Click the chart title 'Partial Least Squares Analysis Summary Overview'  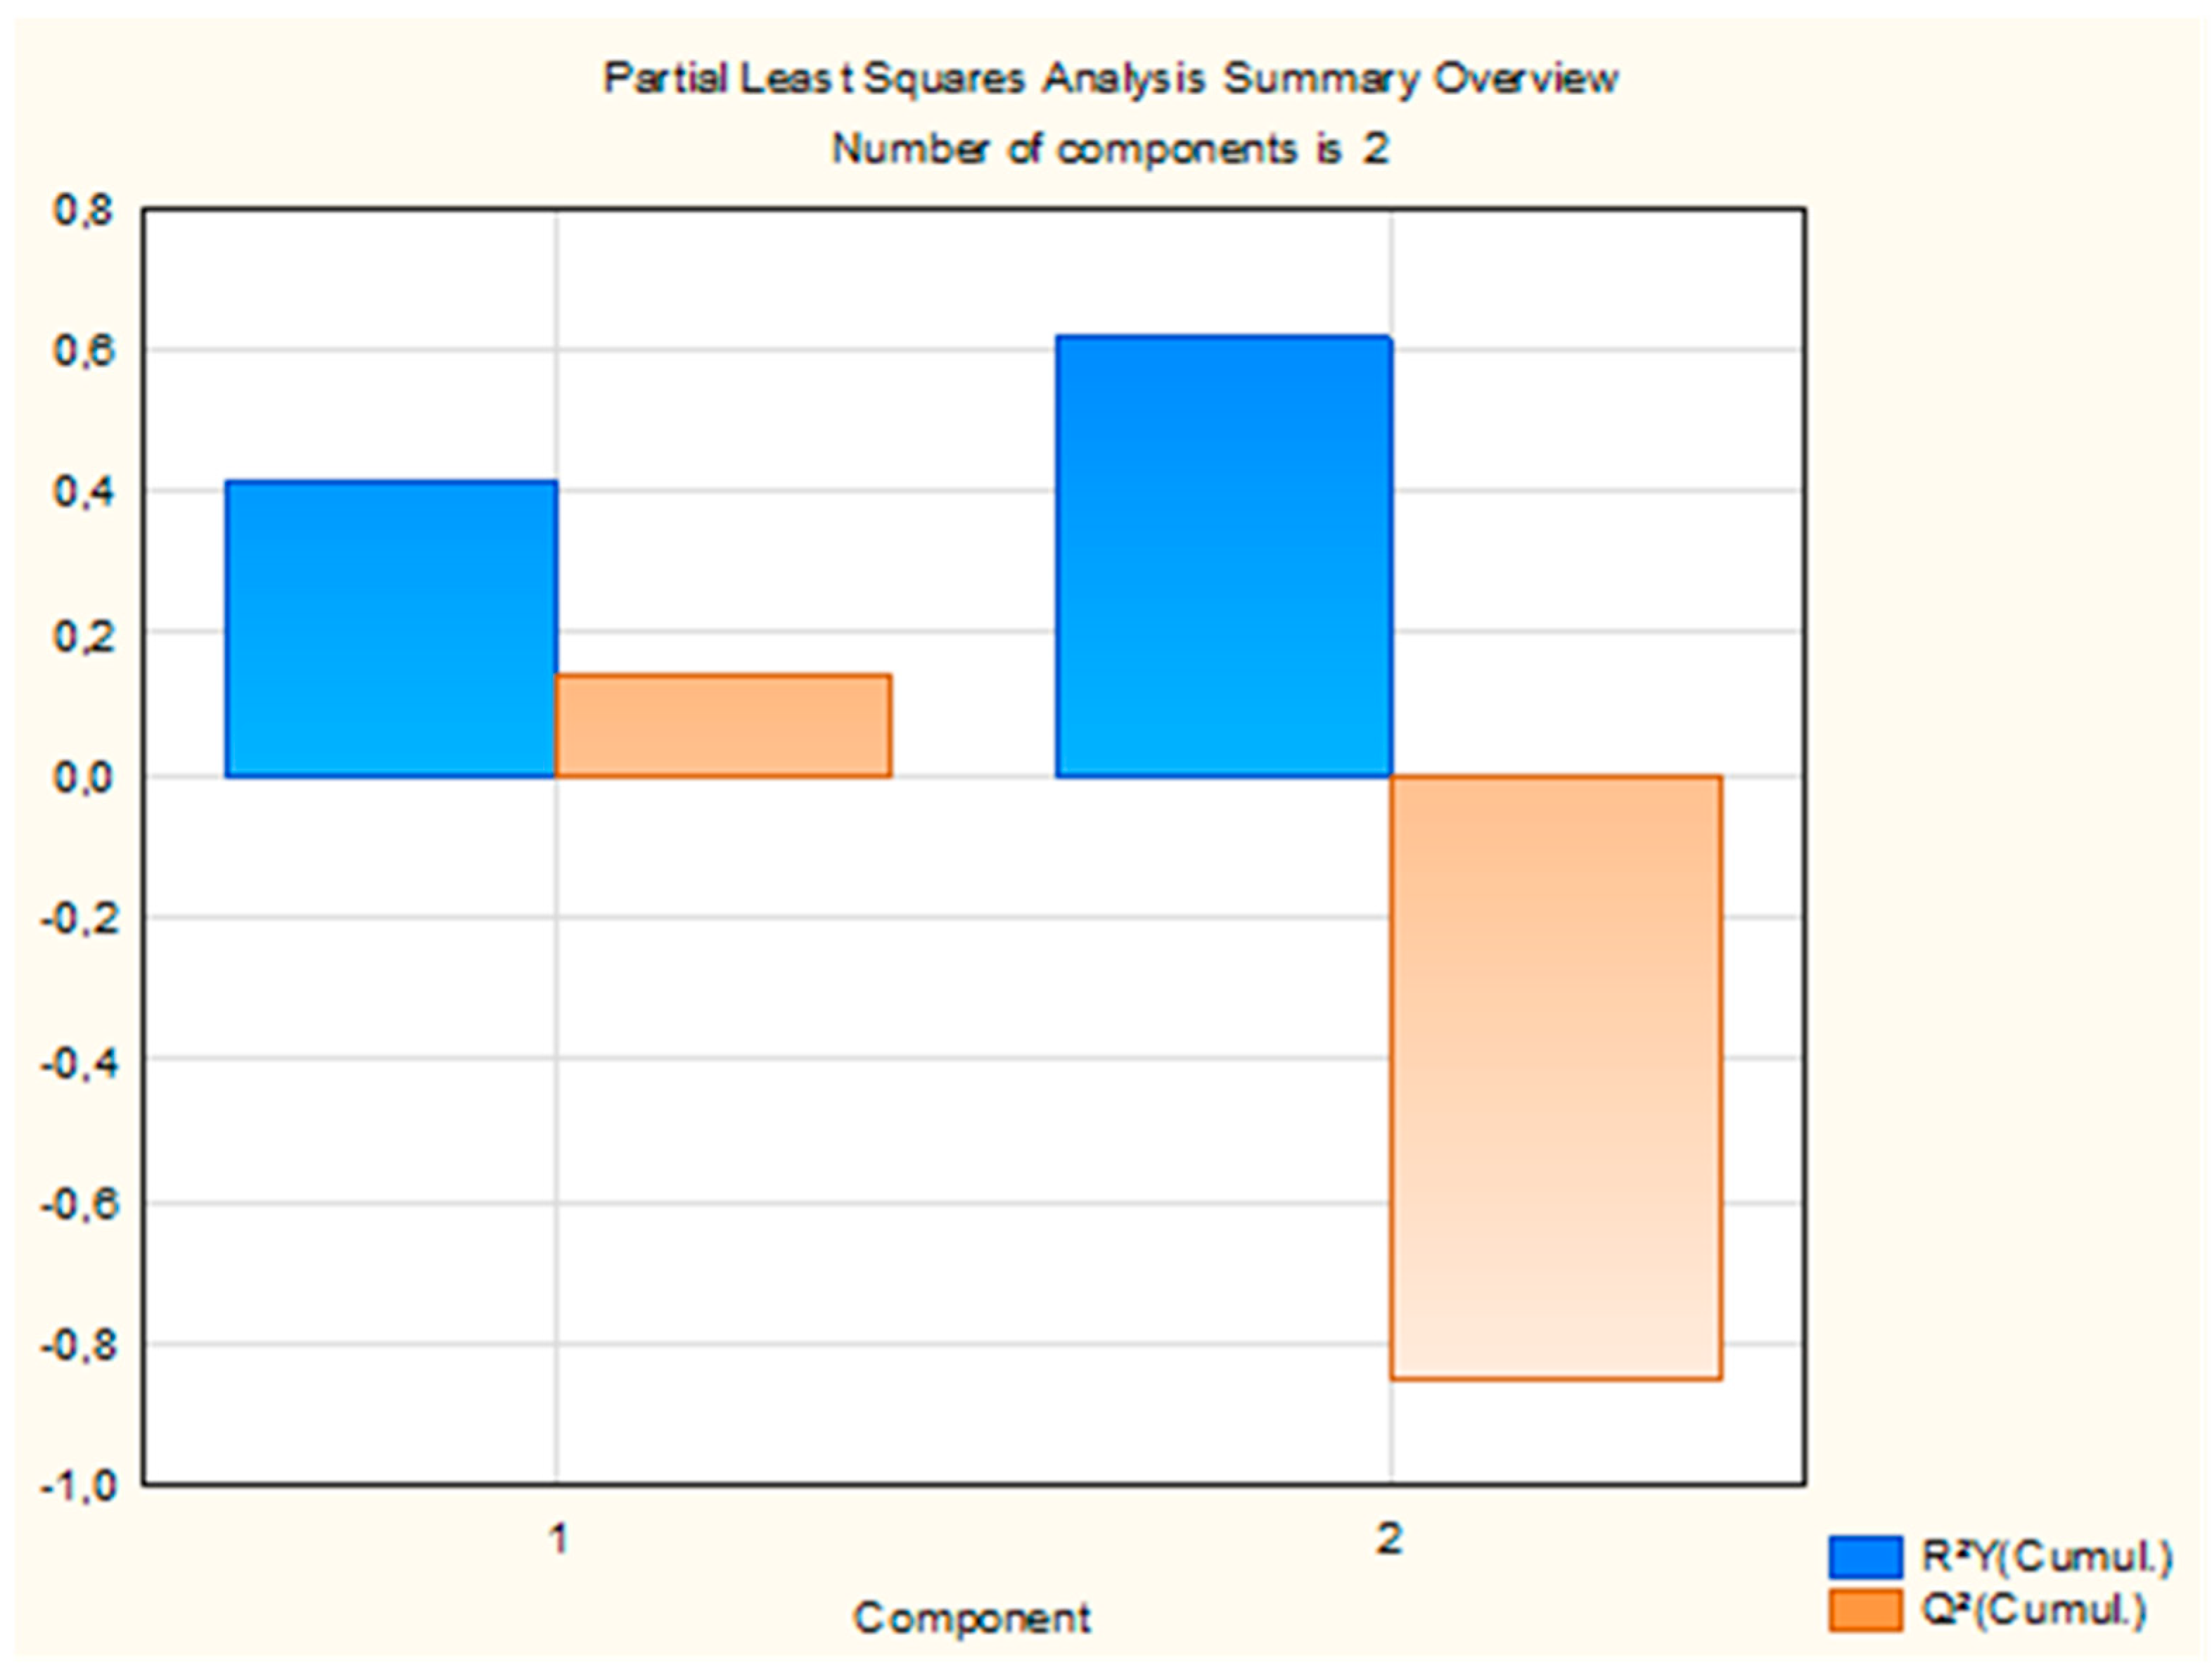[x=1110, y=78]
